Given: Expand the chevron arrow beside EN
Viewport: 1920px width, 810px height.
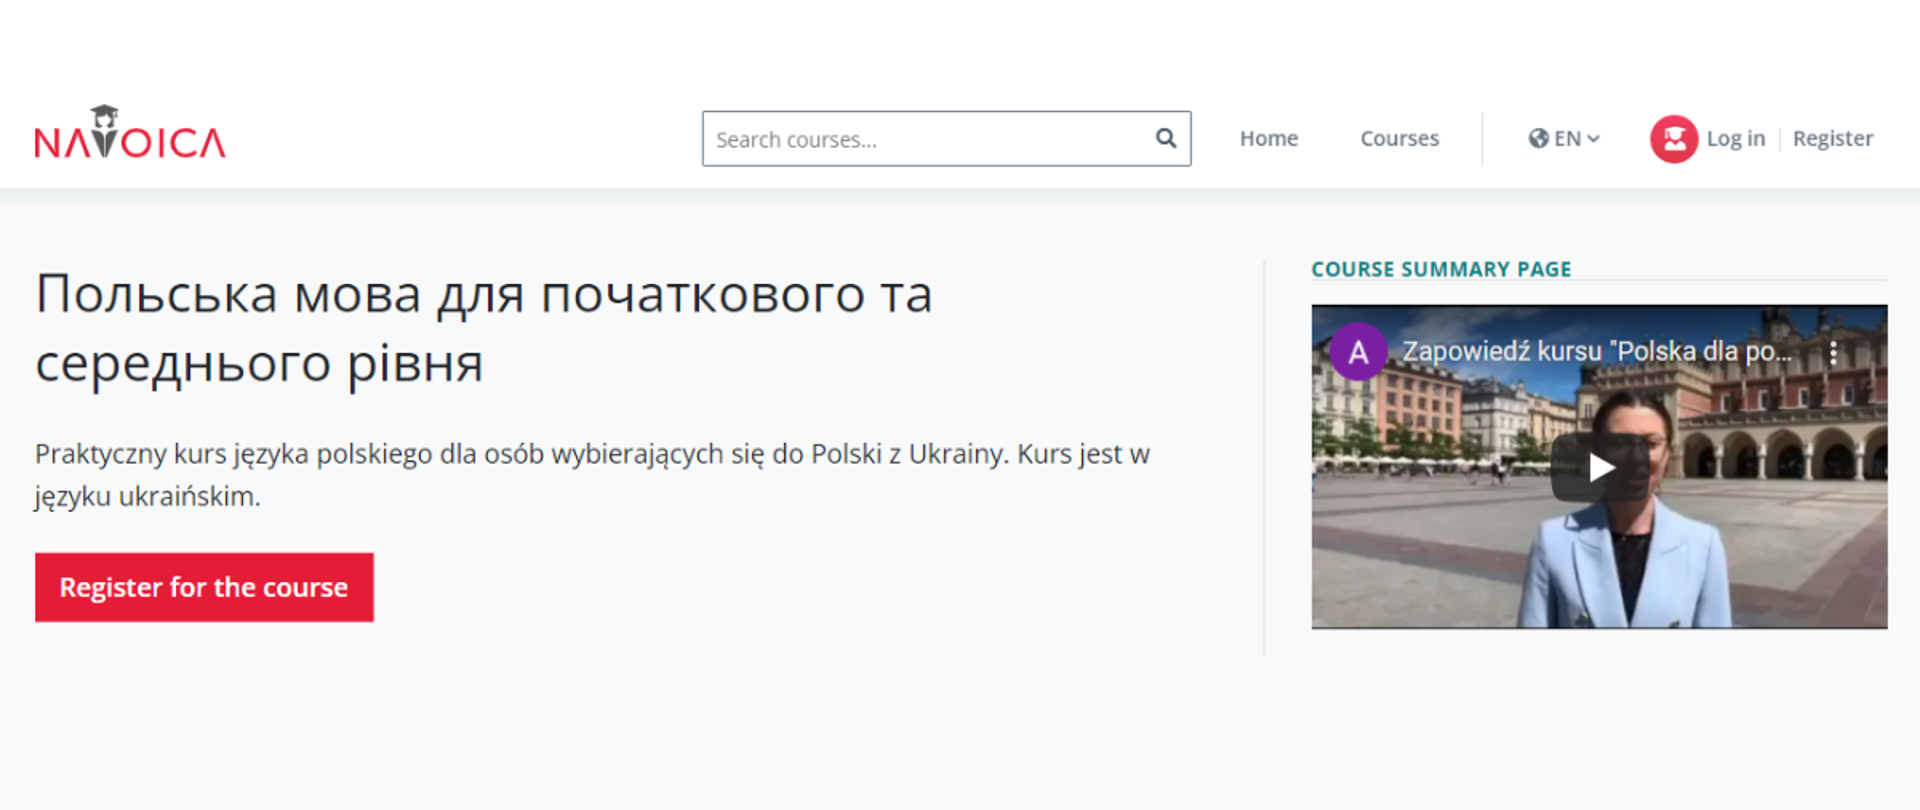Looking at the screenshot, I should pos(1594,139).
